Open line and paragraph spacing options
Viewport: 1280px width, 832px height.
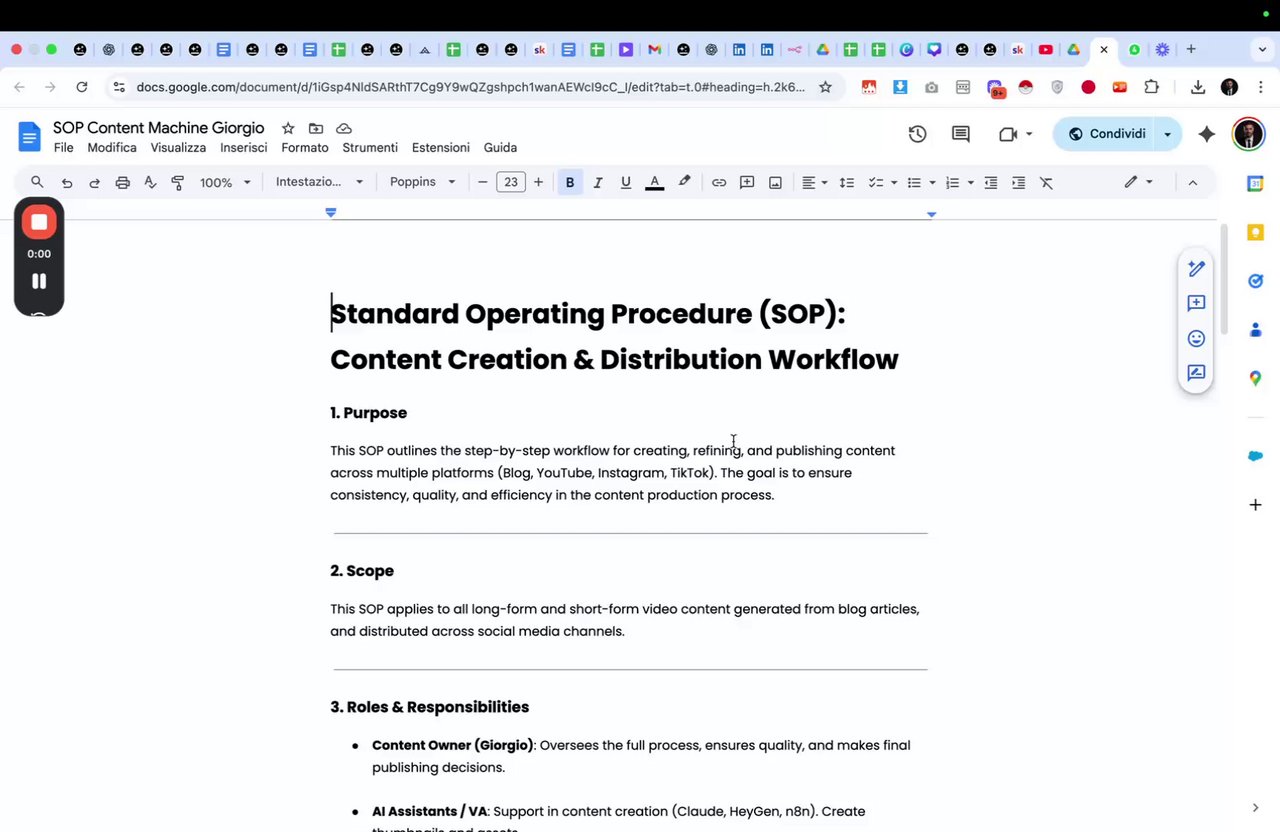[847, 182]
